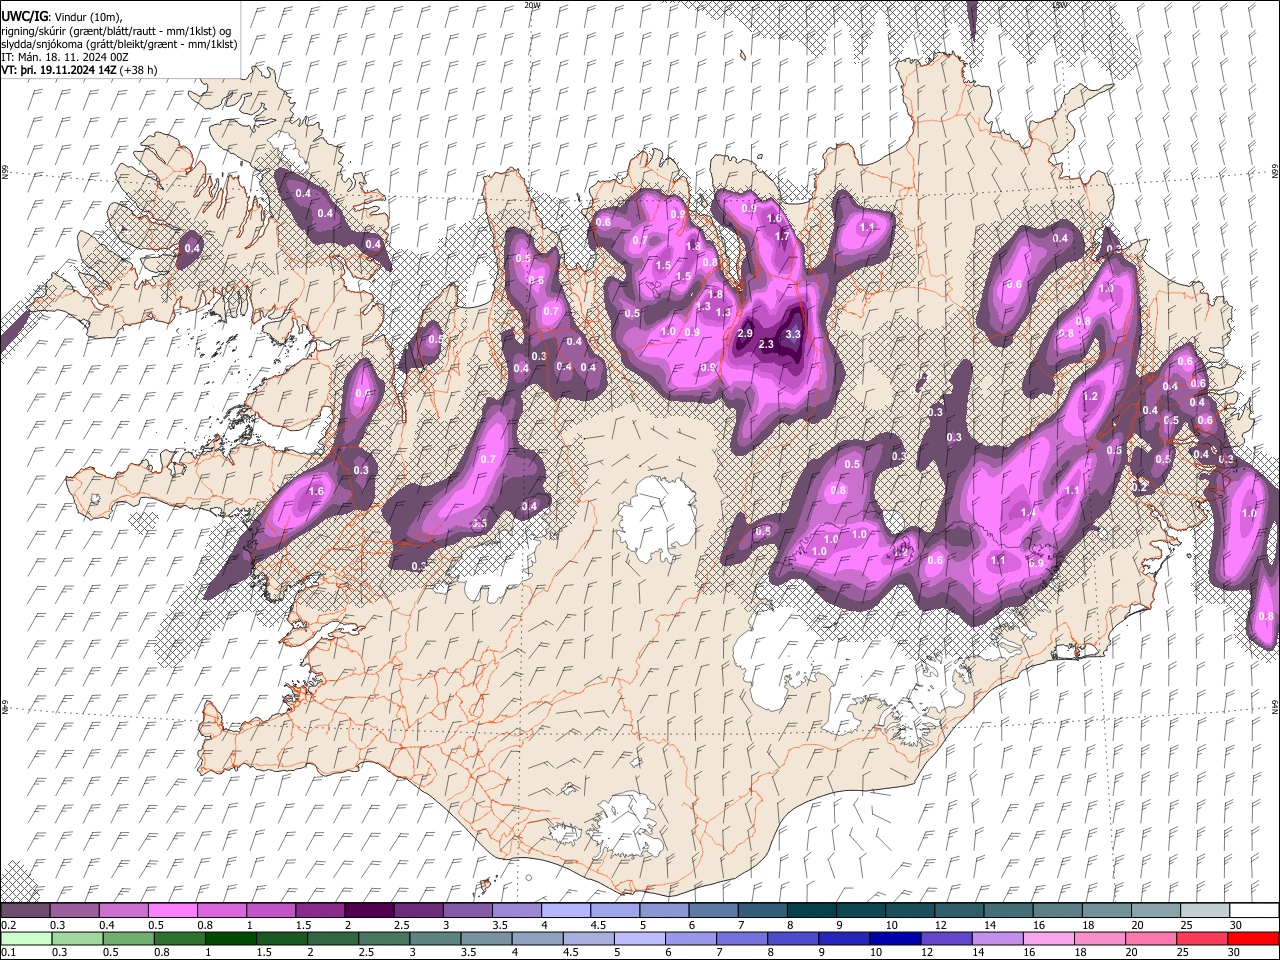Click the '0.1' label in rain legend
The width and height of the screenshot is (1280, 960).
click(8, 953)
